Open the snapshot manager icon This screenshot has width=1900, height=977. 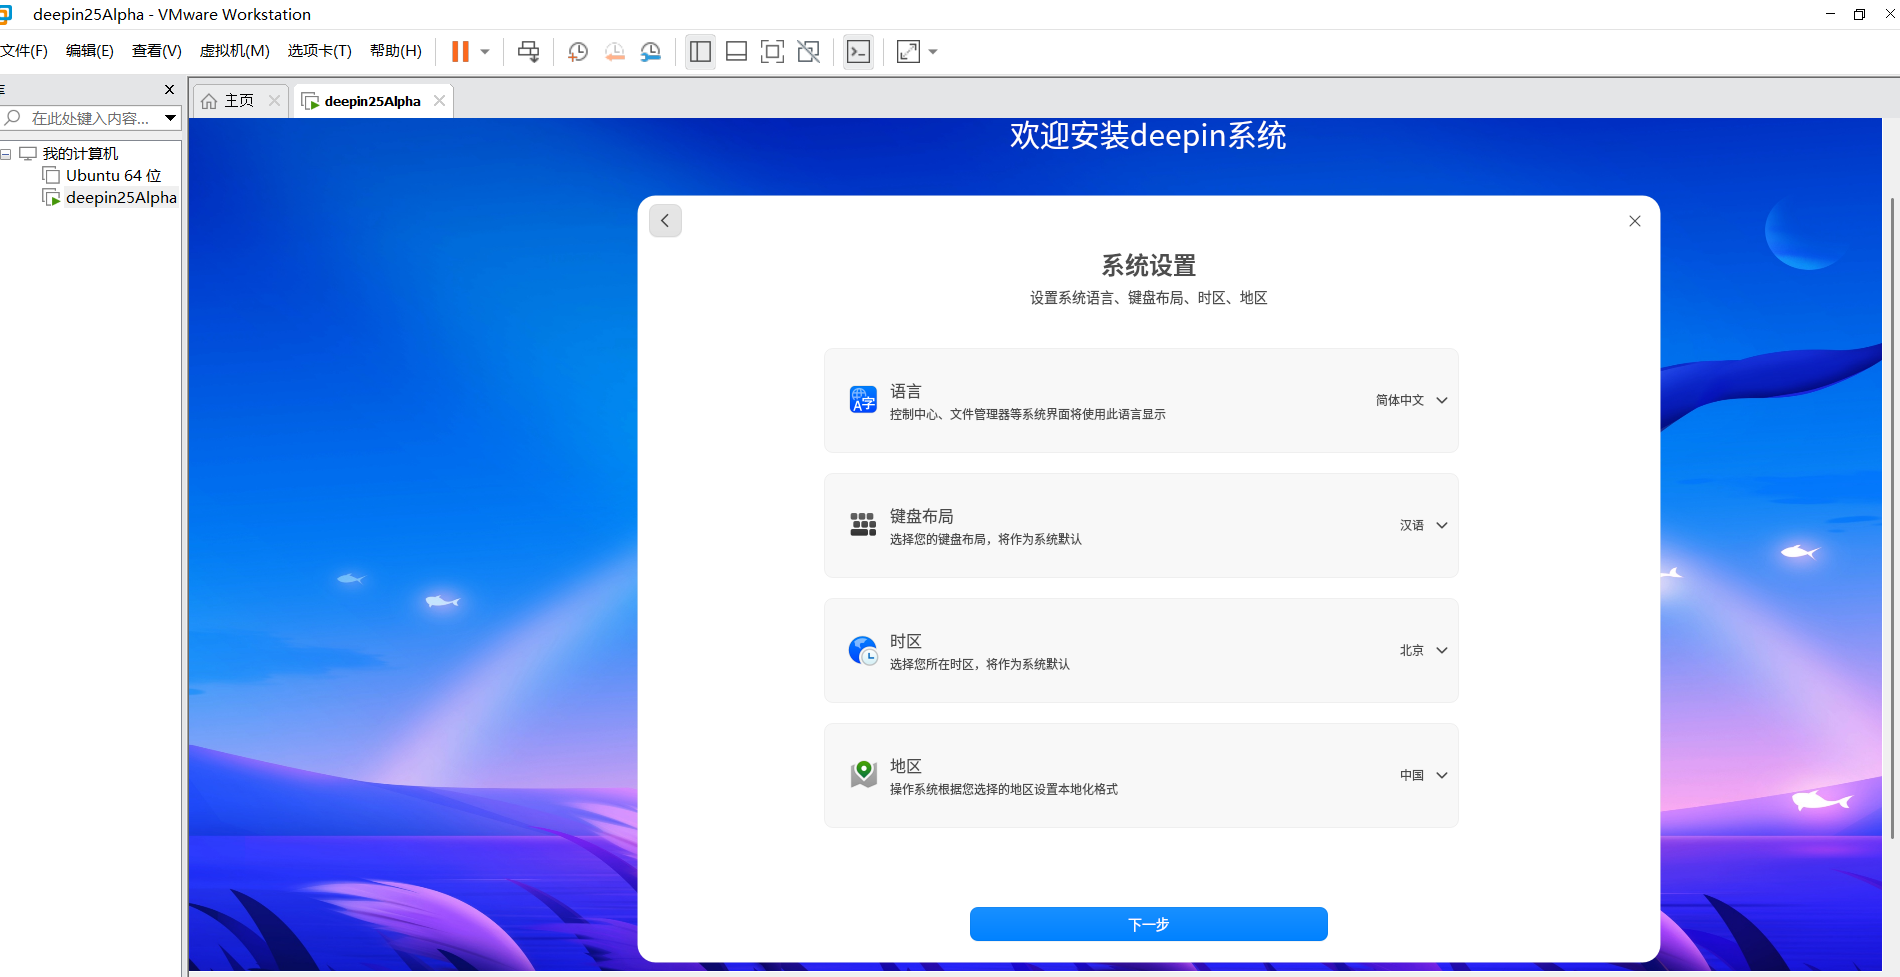tap(651, 52)
